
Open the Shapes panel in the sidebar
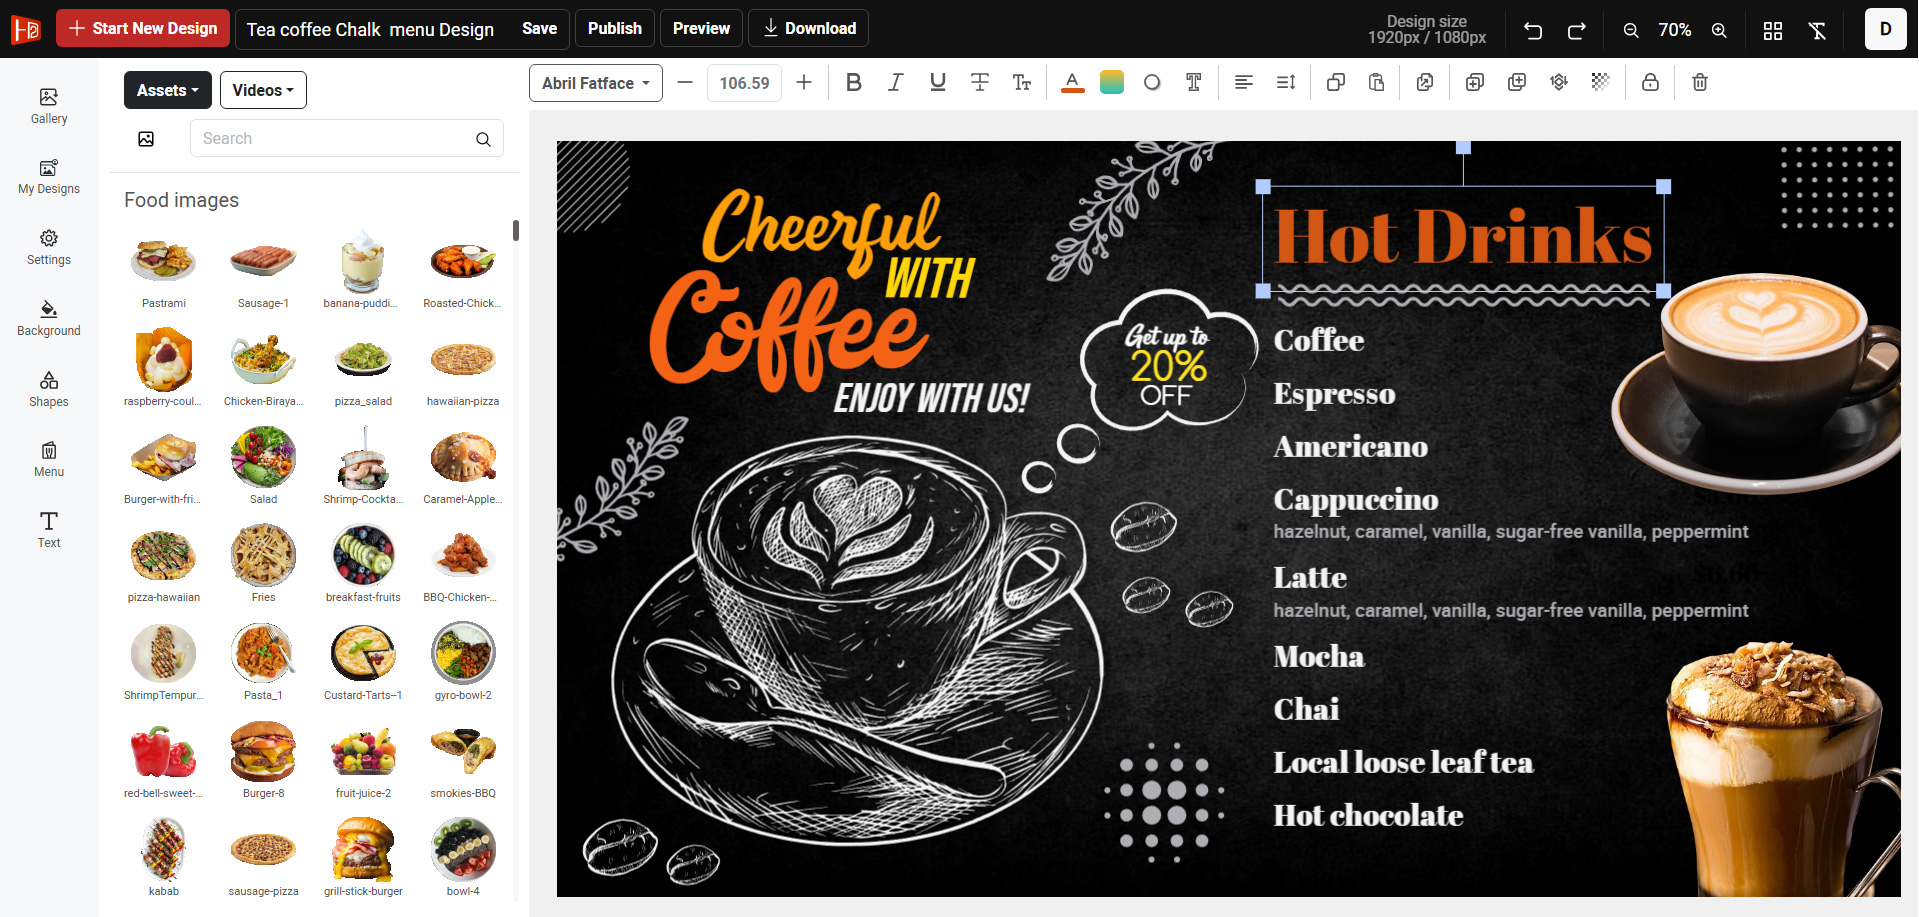[x=48, y=390]
